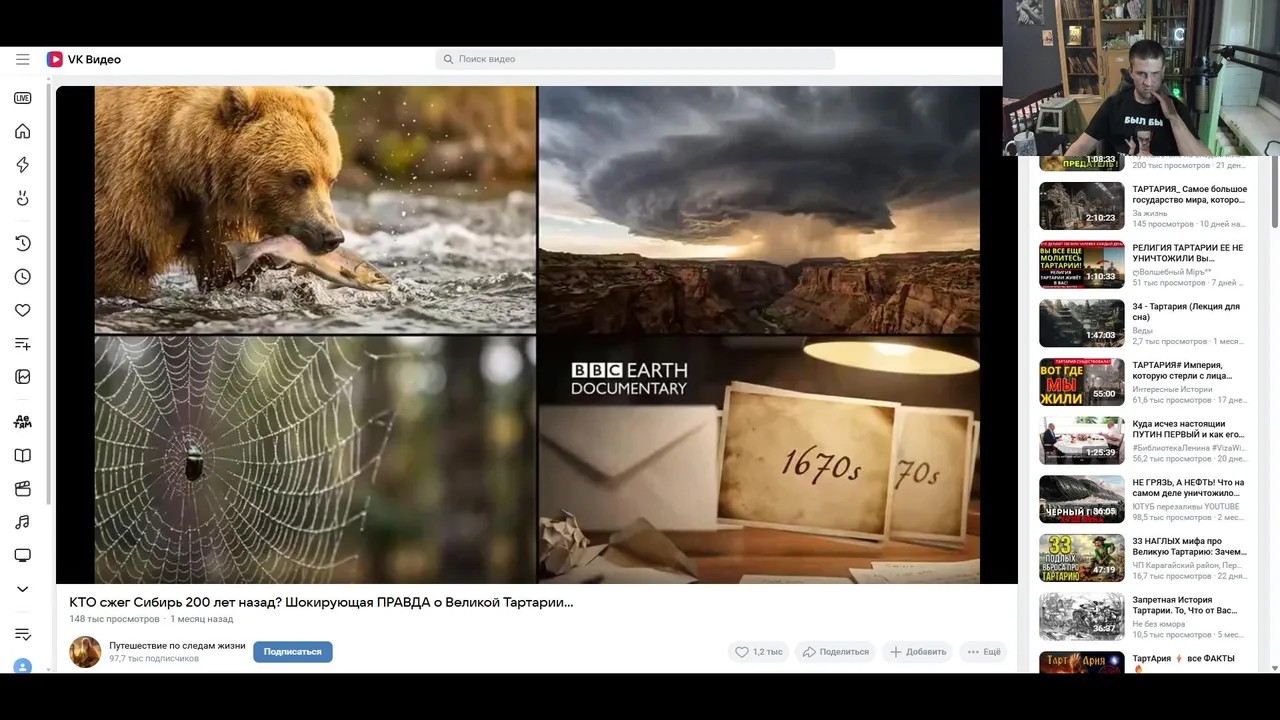Open thumbnail of the 1:08:33 video
The width and height of the screenshot is (1280, 720).
1081,163
